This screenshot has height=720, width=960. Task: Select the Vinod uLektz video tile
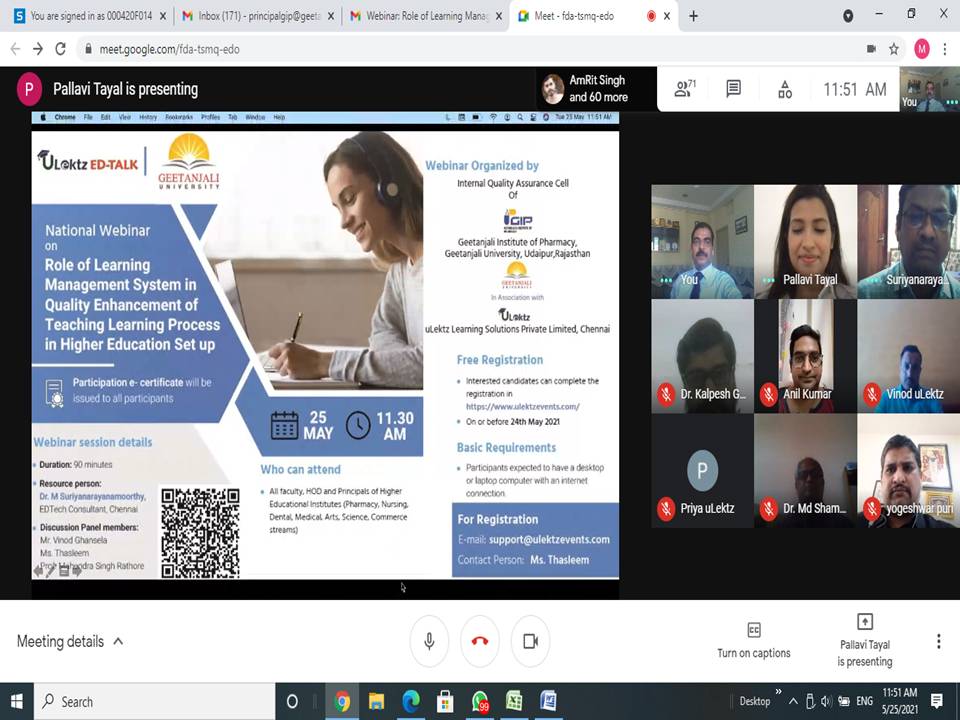pyautogui.click(x=909, y=356)
